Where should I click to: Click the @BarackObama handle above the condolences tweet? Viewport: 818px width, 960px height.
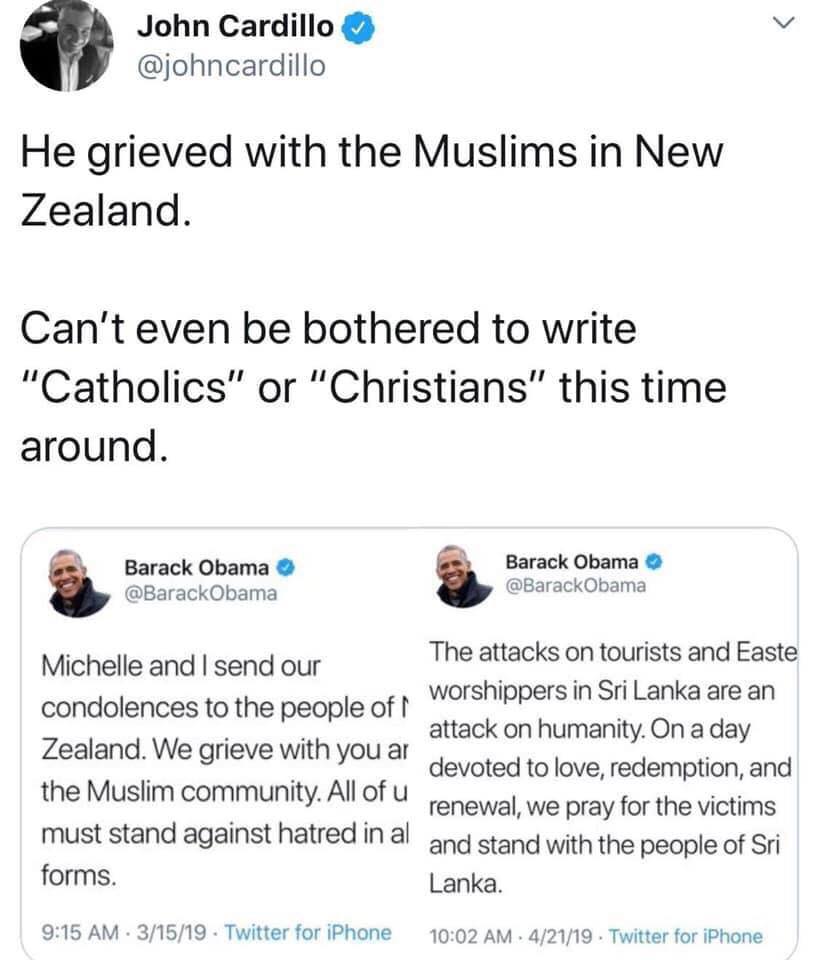pyautogui.click(x=200, y=594)
